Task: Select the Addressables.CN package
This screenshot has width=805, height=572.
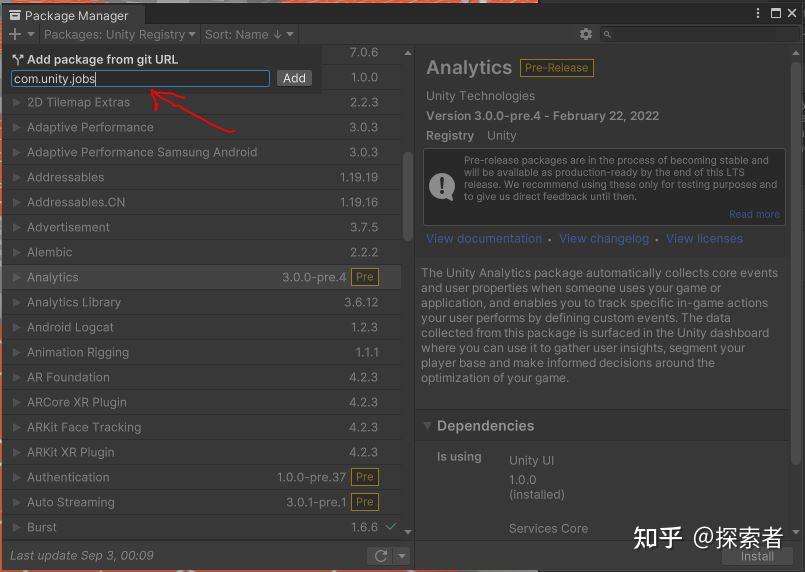Action: pos(202,202)
